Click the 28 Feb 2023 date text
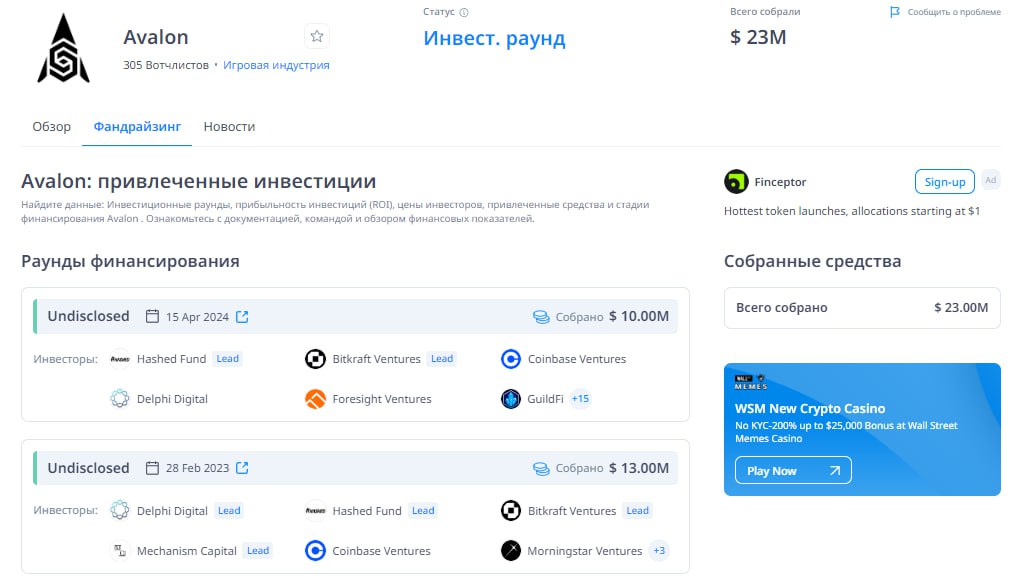Image resolution: width=1030 pixels, height=586 pixels. click(197, 468)
